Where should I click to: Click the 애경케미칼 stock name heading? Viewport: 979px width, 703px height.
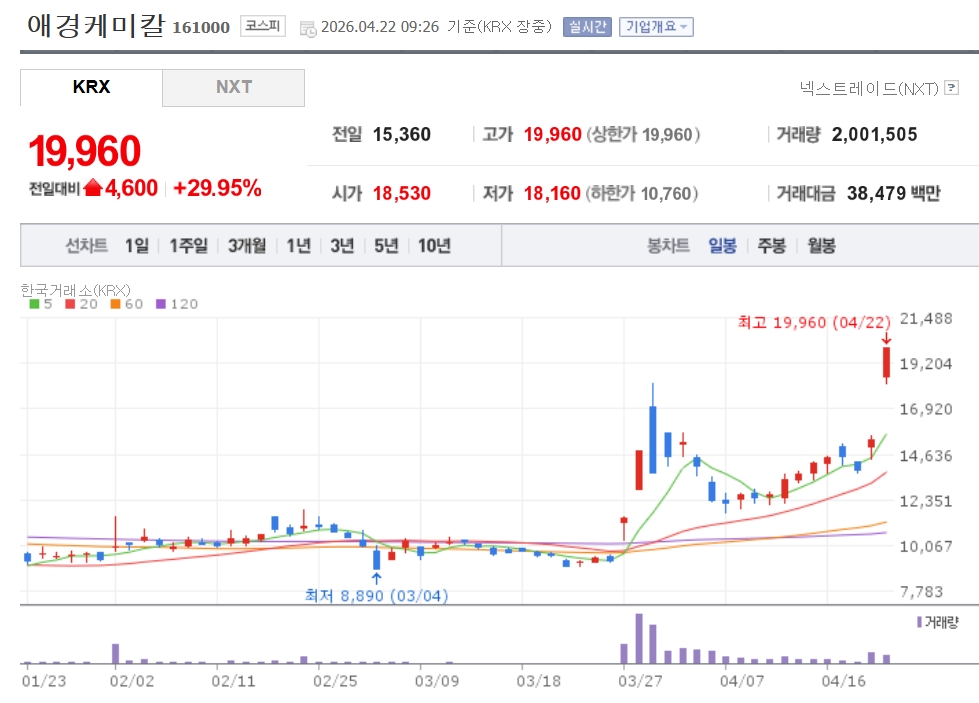[95, 25]
